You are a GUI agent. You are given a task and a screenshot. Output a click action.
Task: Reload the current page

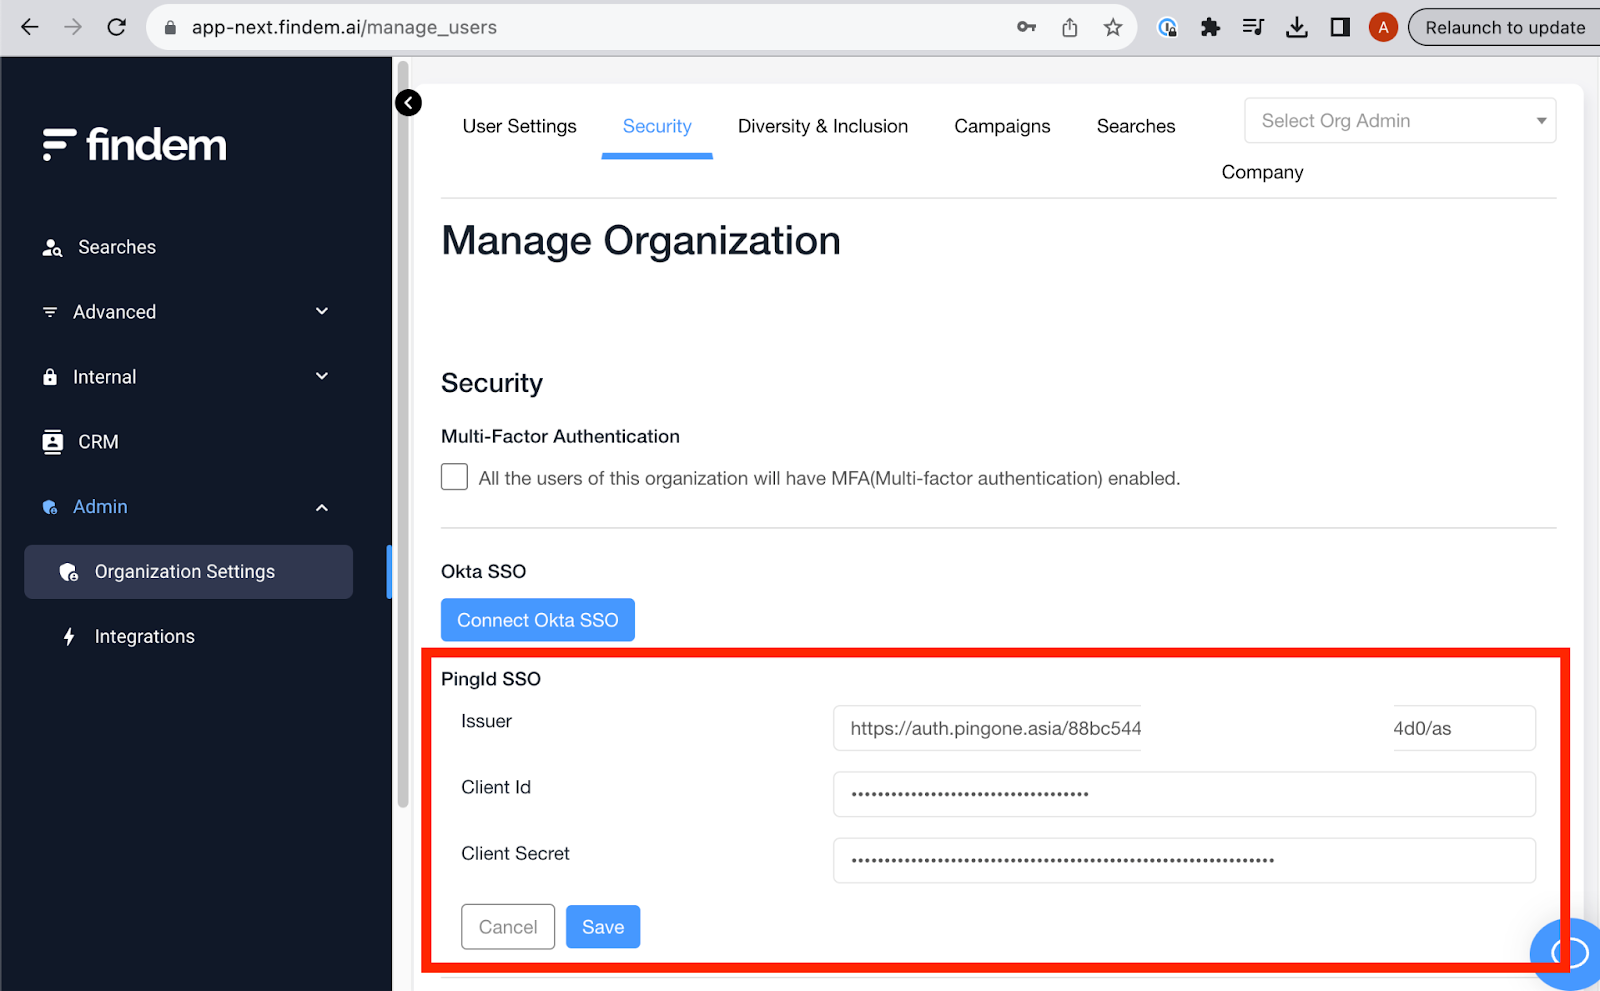[x=116, y=27]
